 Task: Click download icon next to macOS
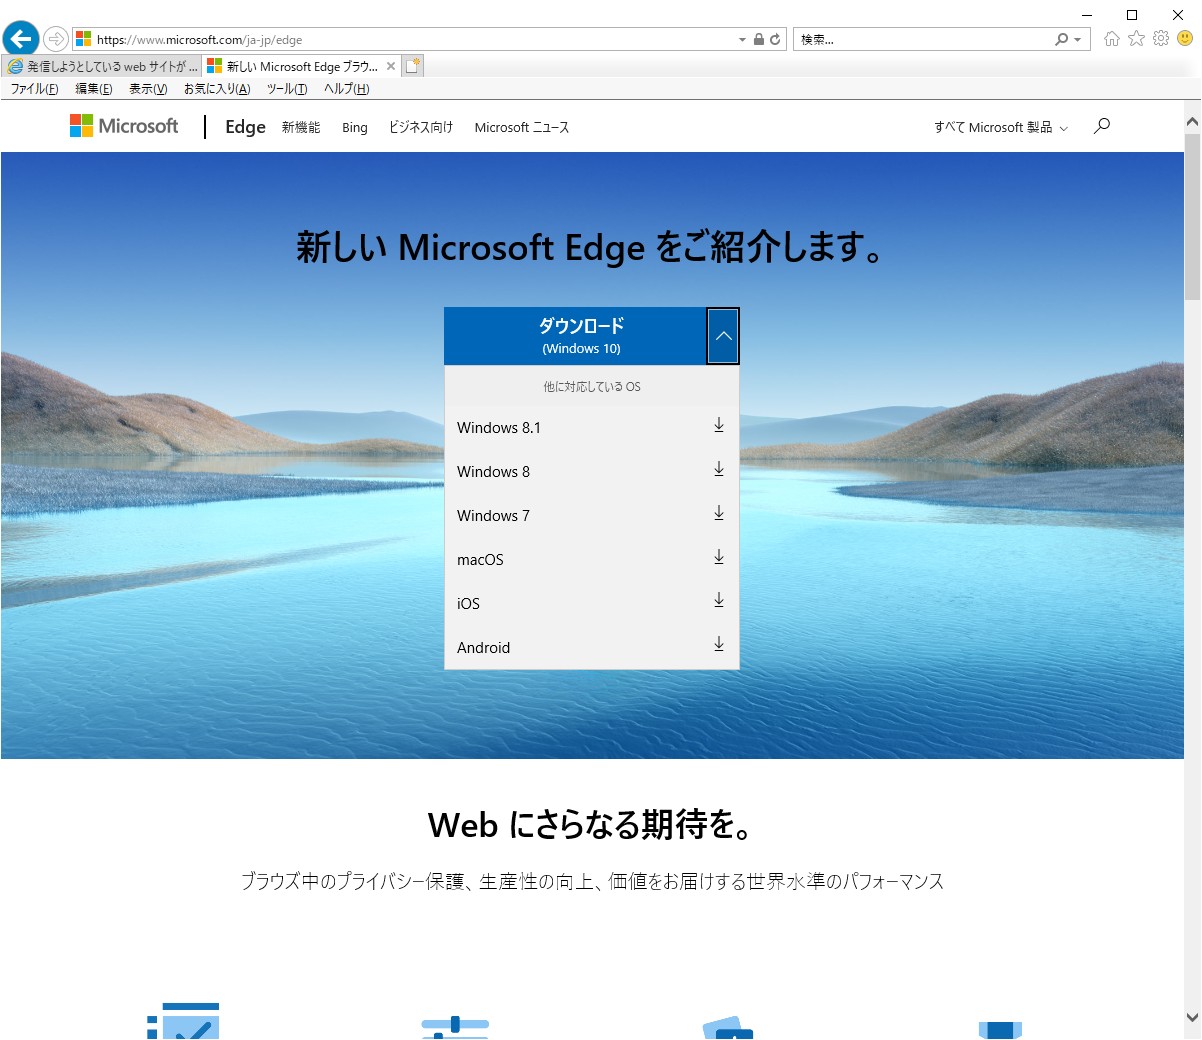click(719, 558)
